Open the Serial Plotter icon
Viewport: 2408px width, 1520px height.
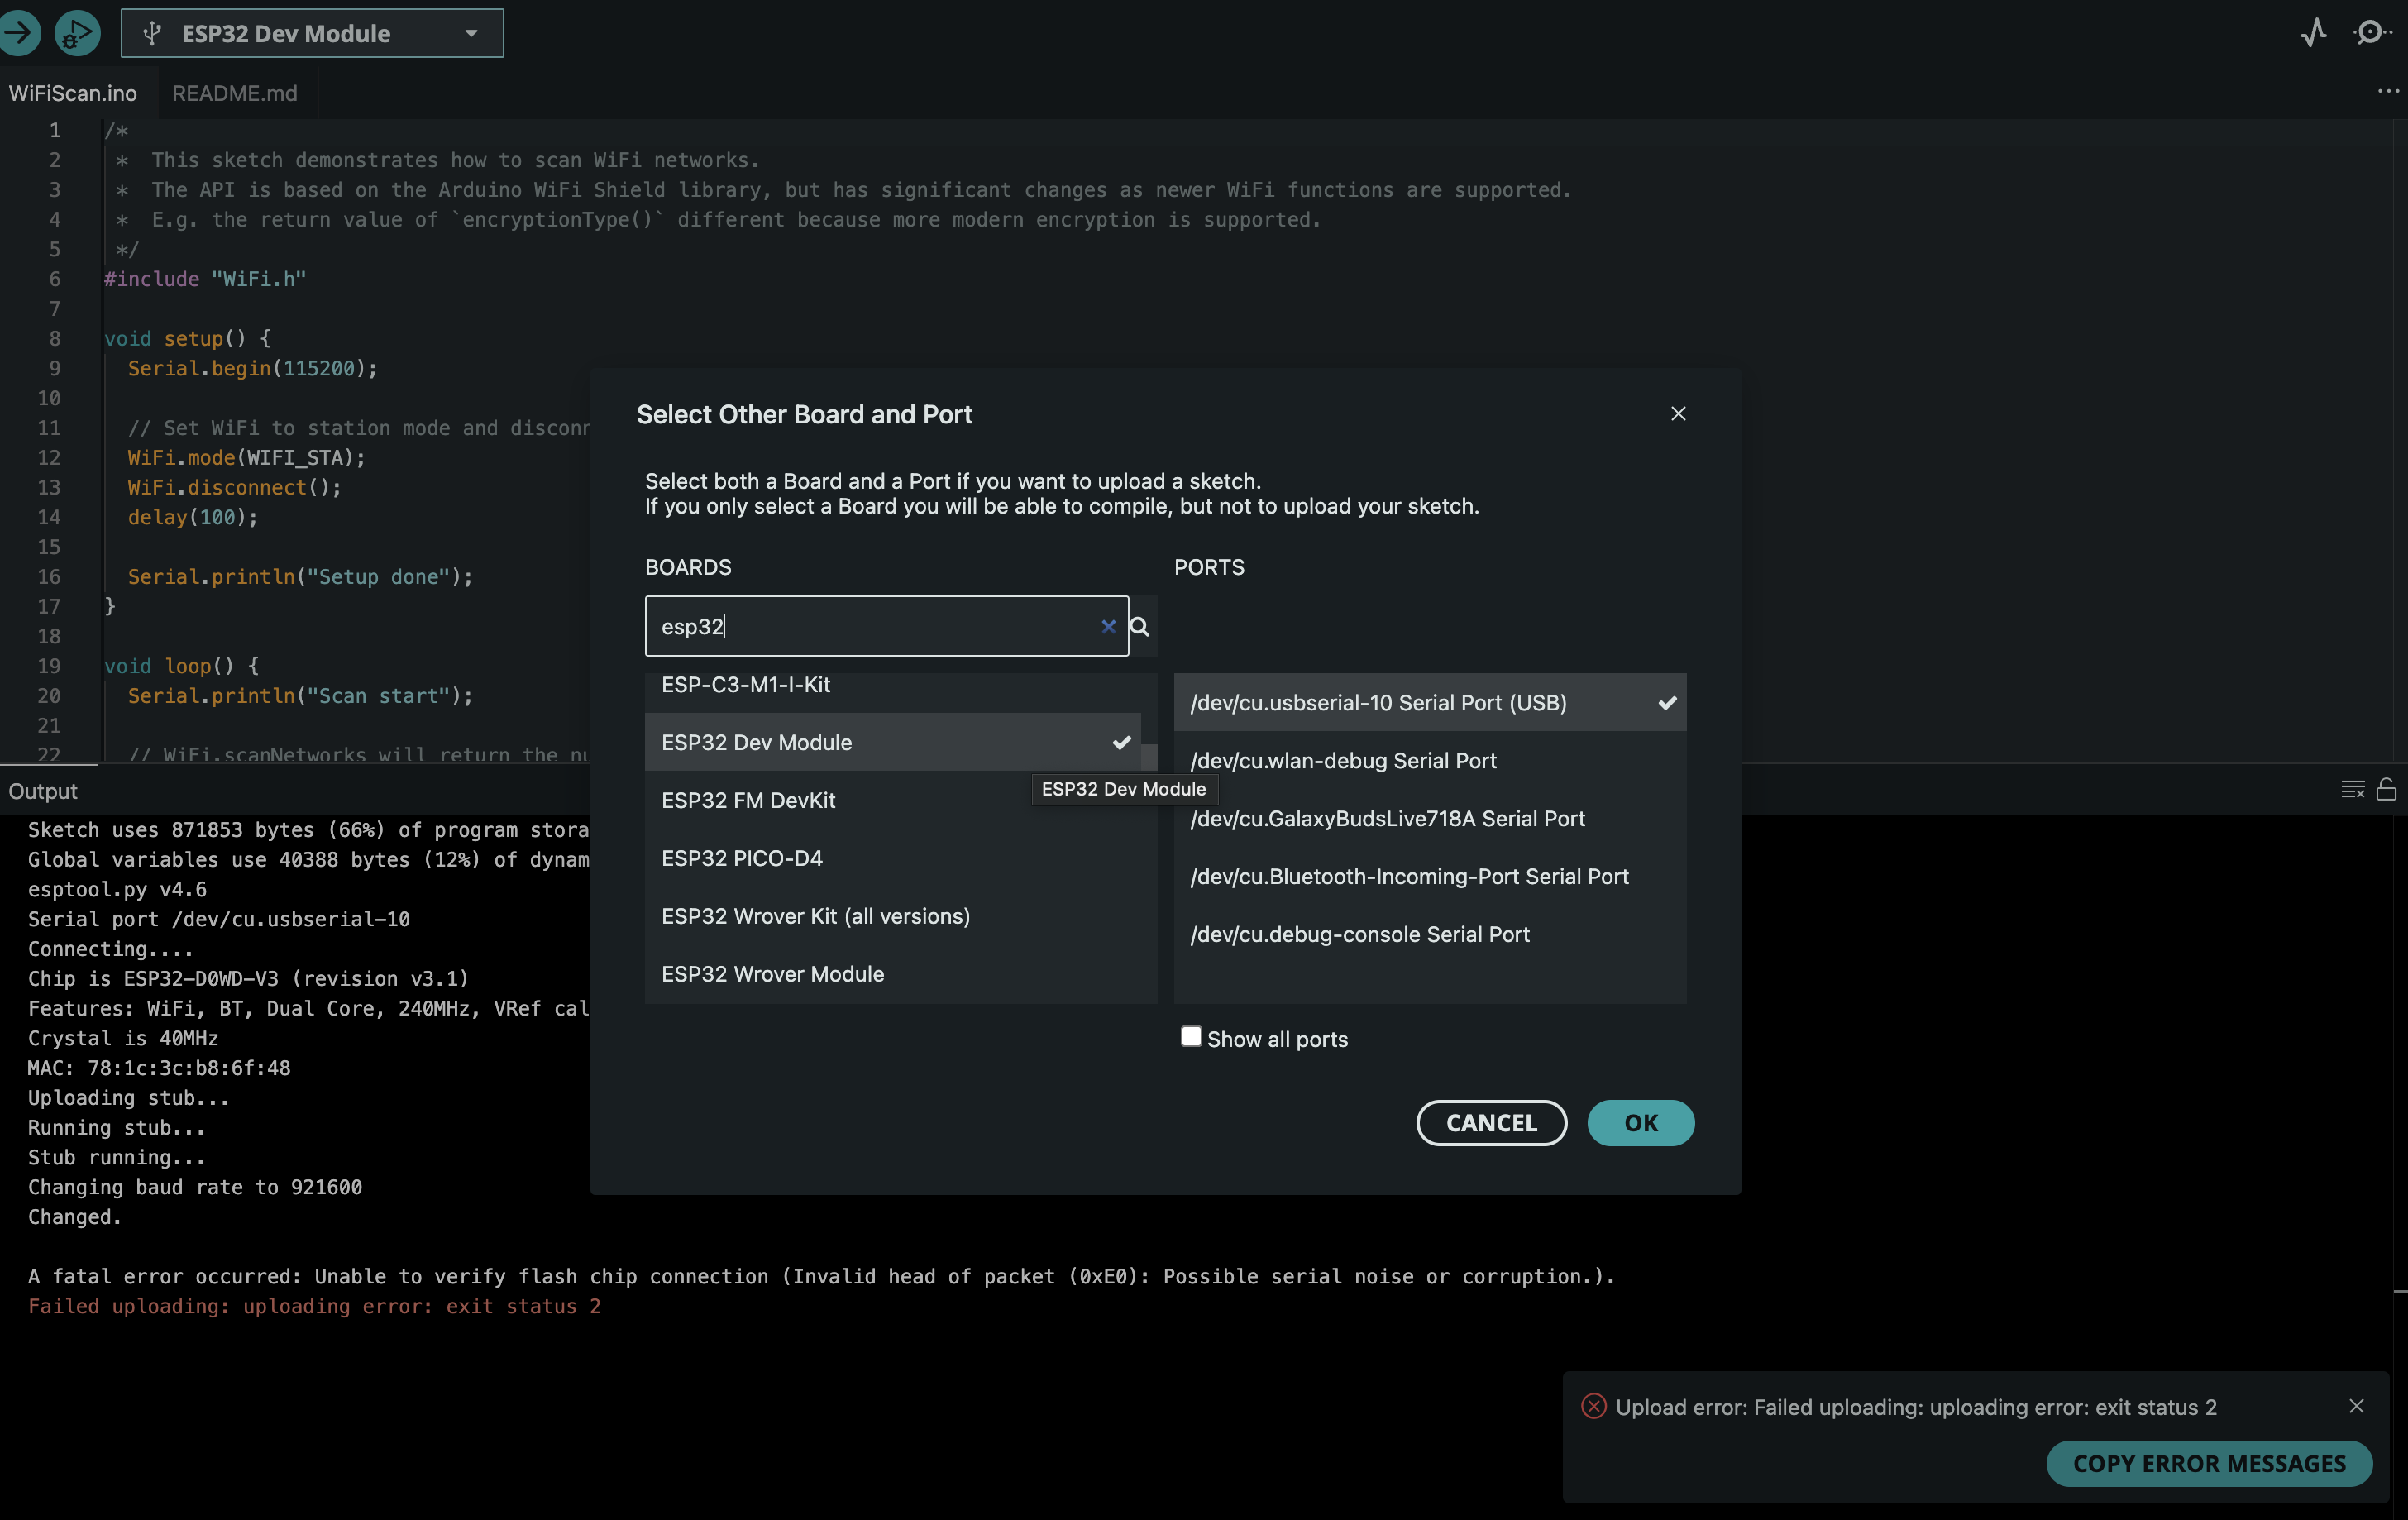[2313, 33]
